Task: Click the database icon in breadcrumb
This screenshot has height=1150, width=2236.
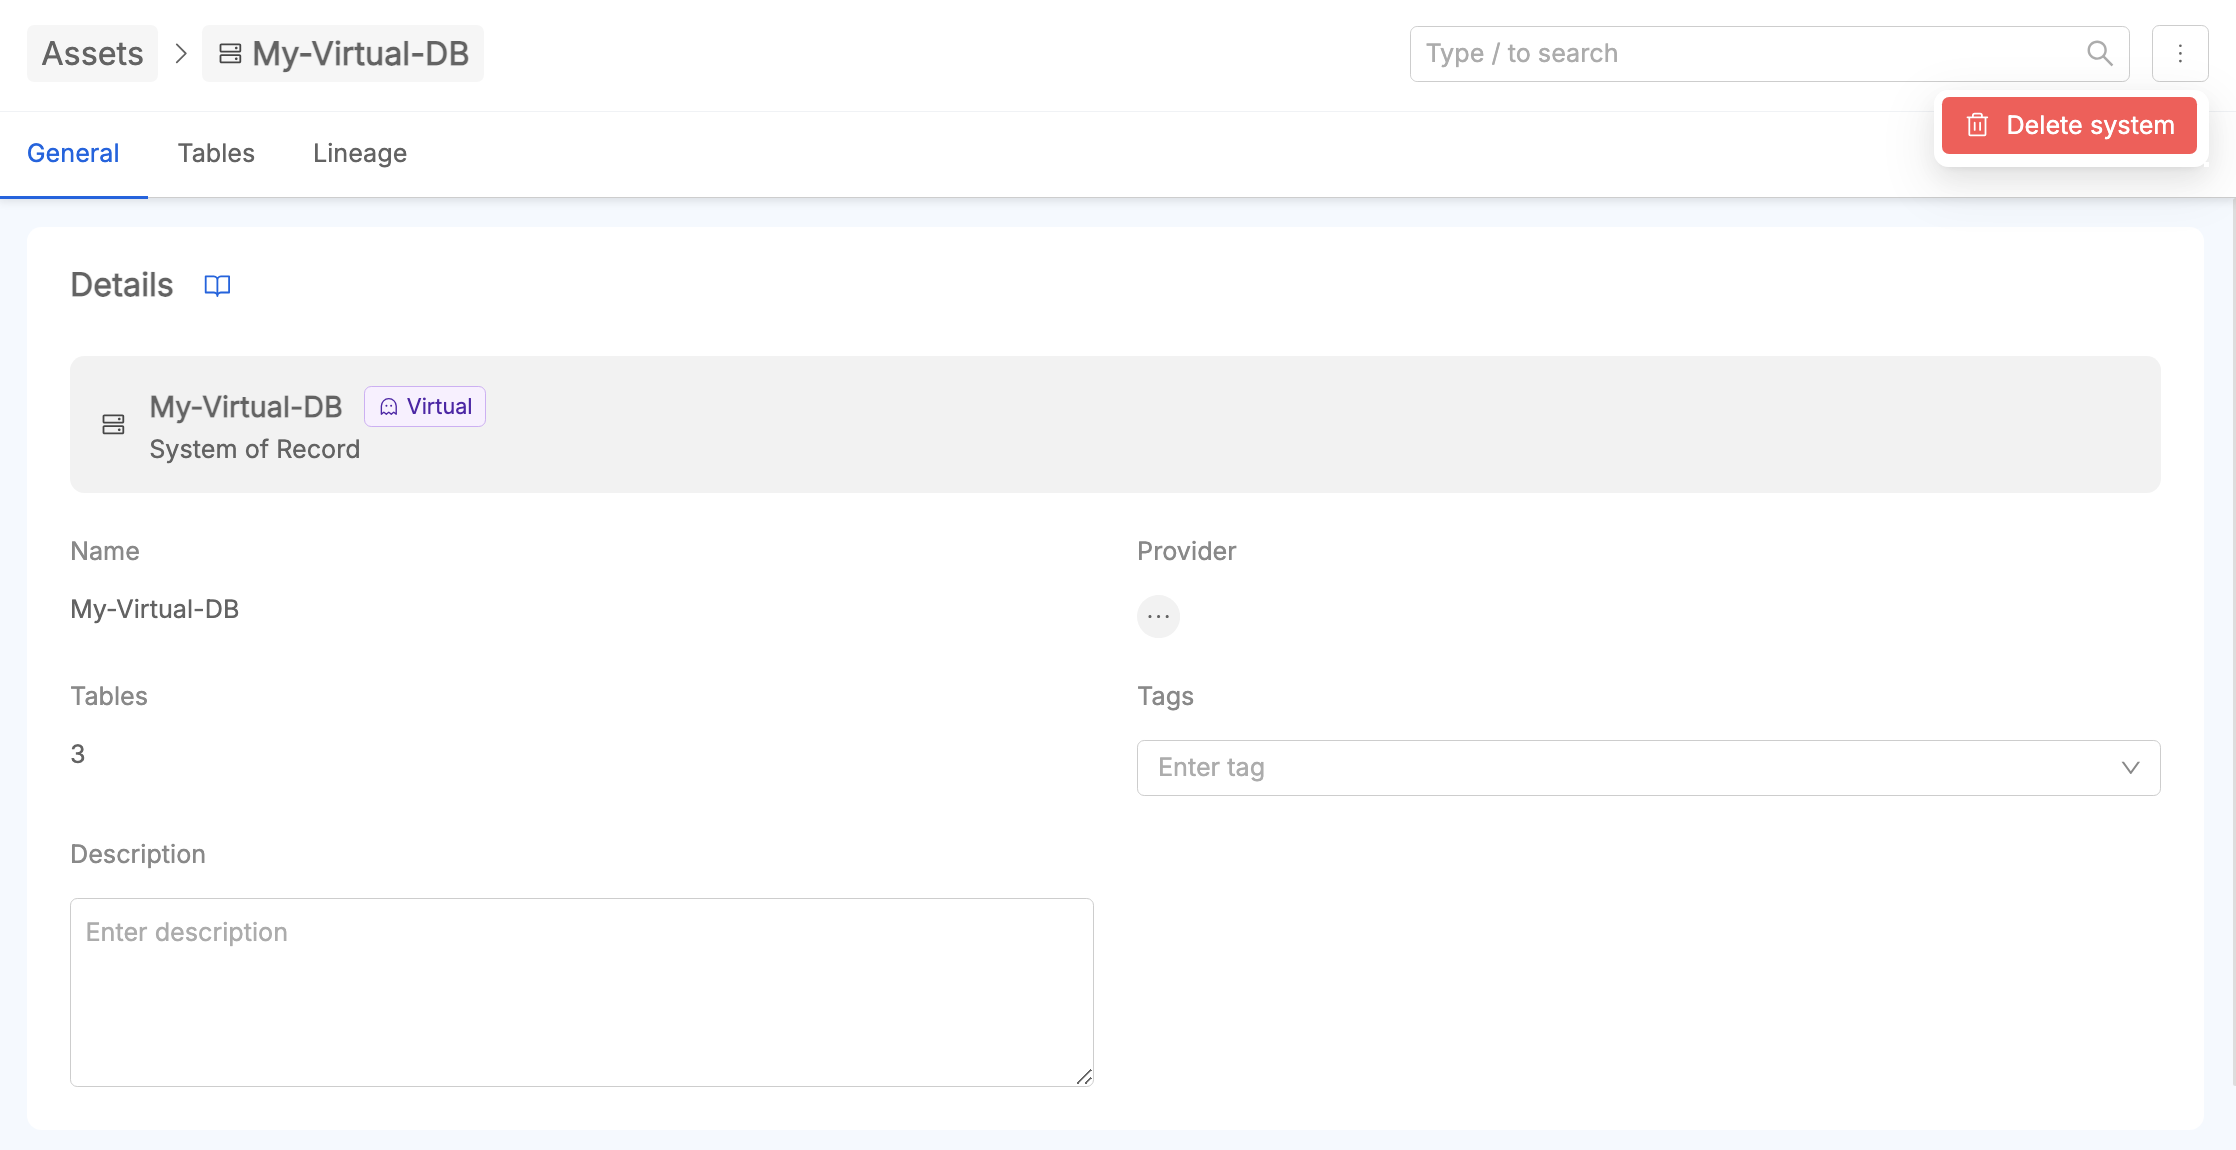Action: [230, 54]
